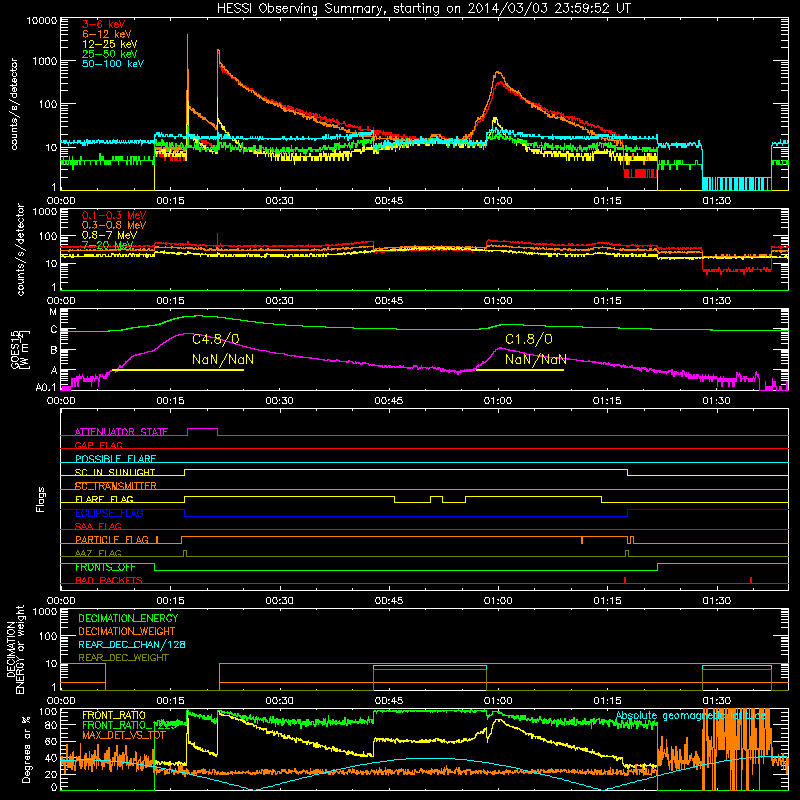Click the '0.3-0.8 MeV' legend label
Viewport: 800px width, 800px height.
[114, 225]
